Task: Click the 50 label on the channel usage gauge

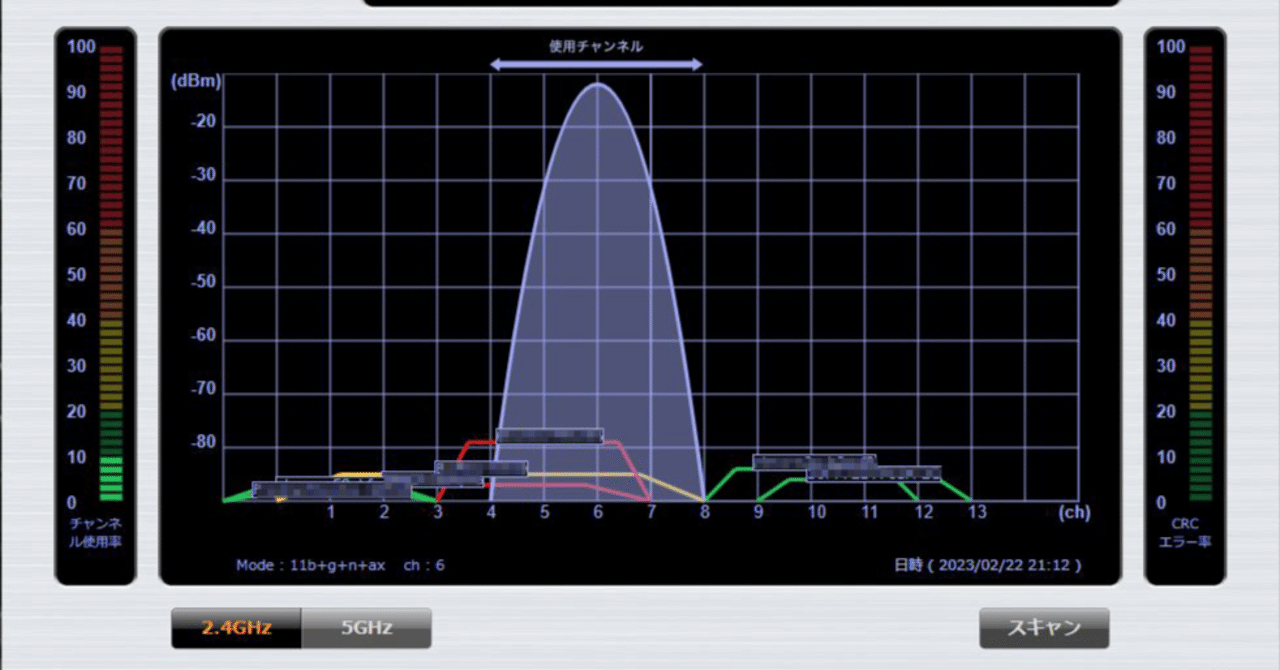Action: (77, 275)
